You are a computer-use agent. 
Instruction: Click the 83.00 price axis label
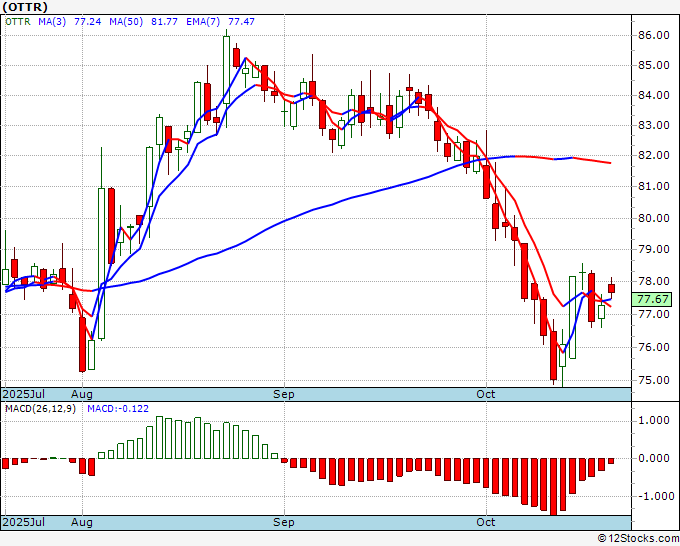tap(654, 125)
